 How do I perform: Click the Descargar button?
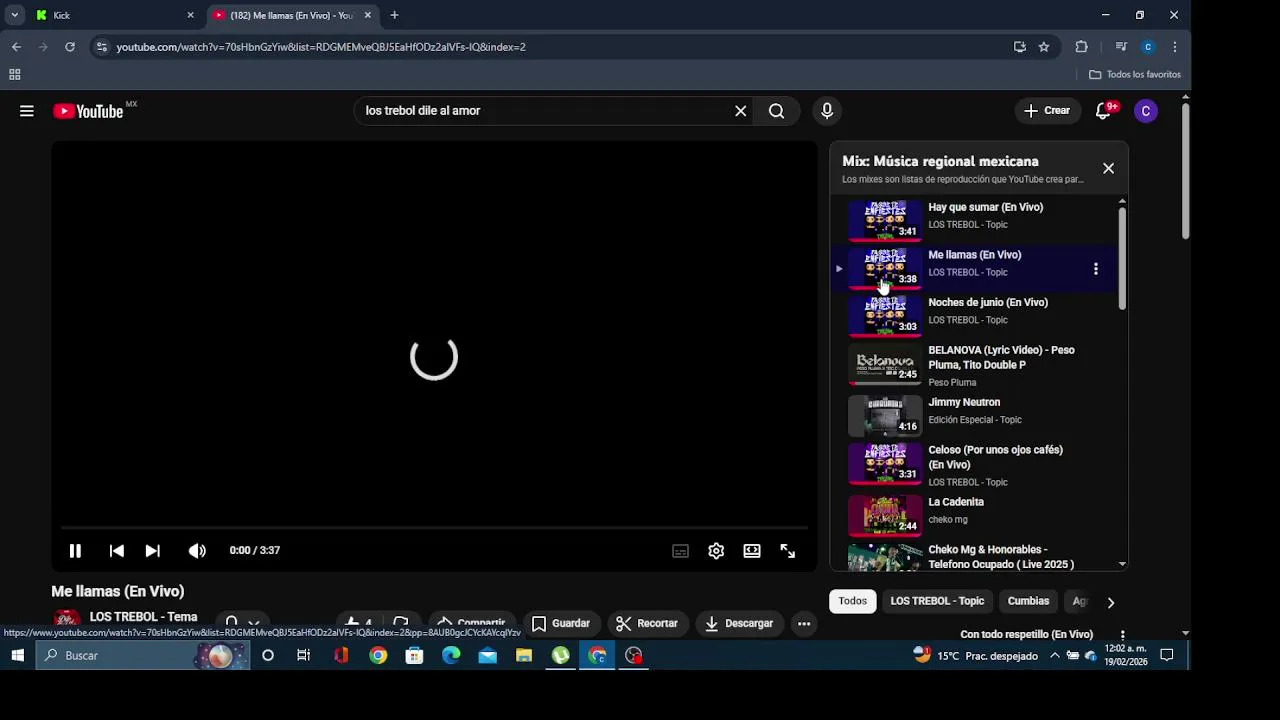click(739, 623)
